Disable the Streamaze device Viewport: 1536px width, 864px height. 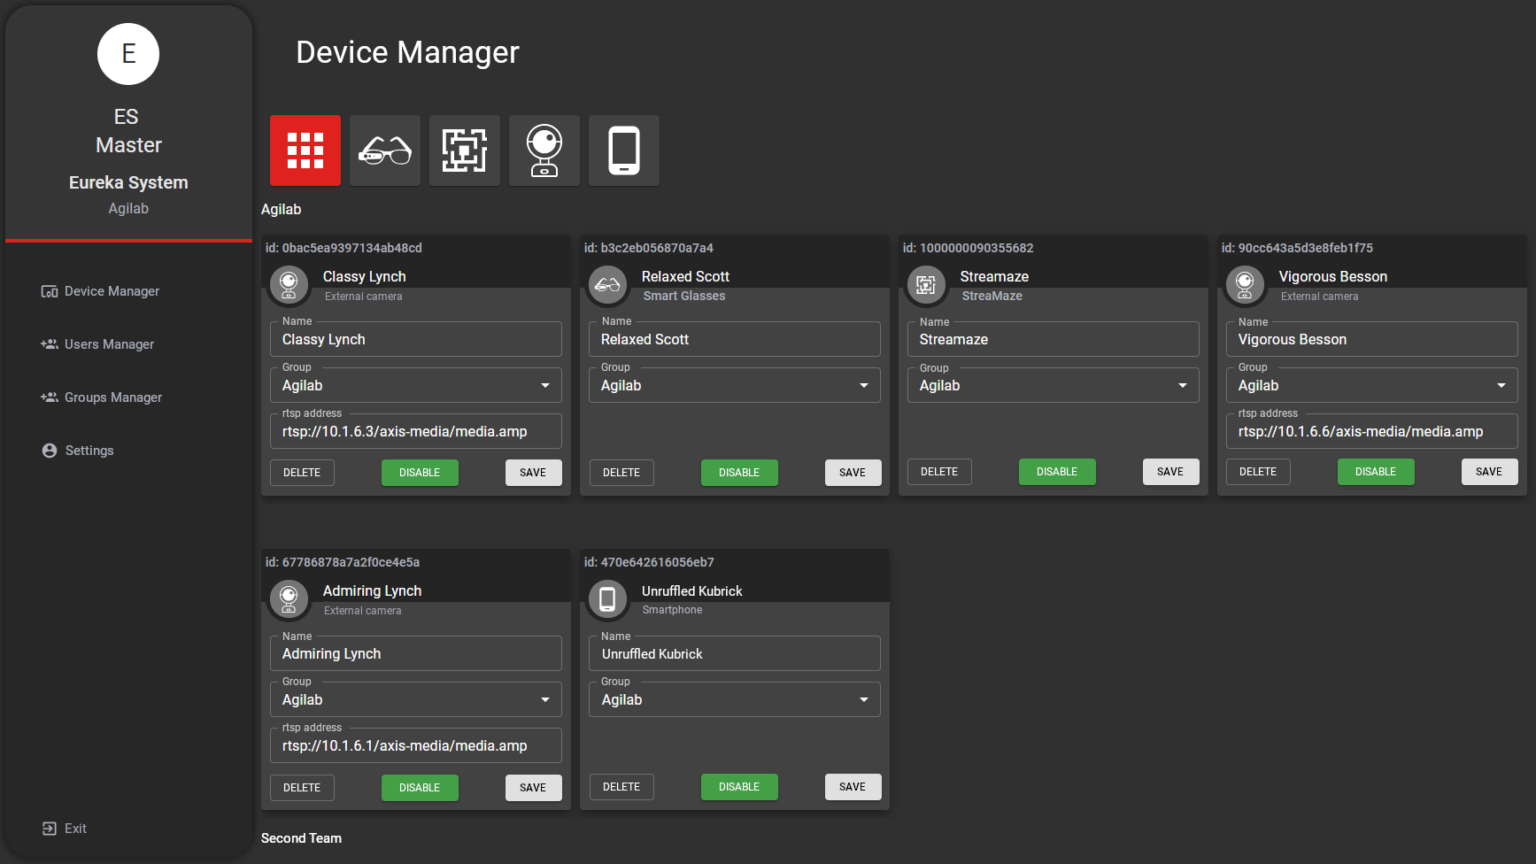[x=1057, y=471]
